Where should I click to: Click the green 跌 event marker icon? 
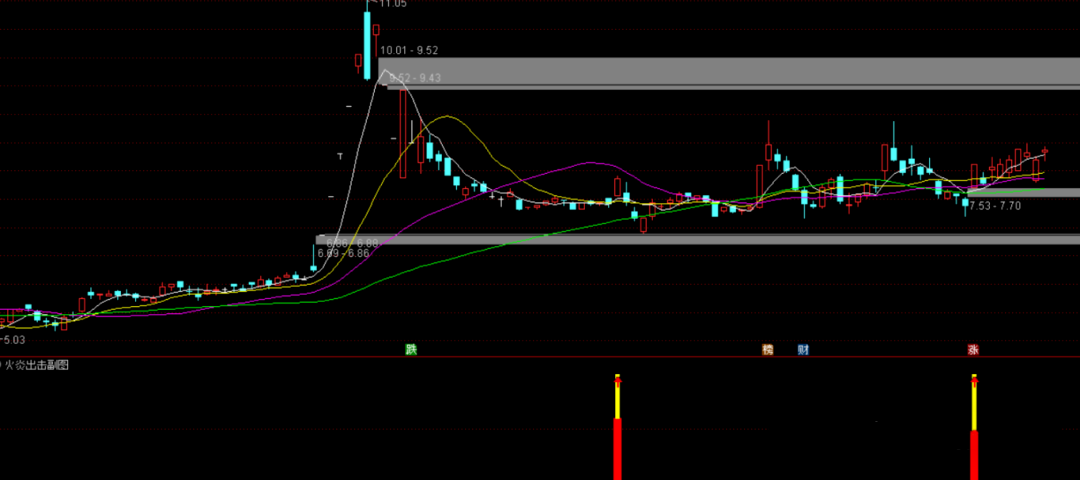tap(411, 350)
